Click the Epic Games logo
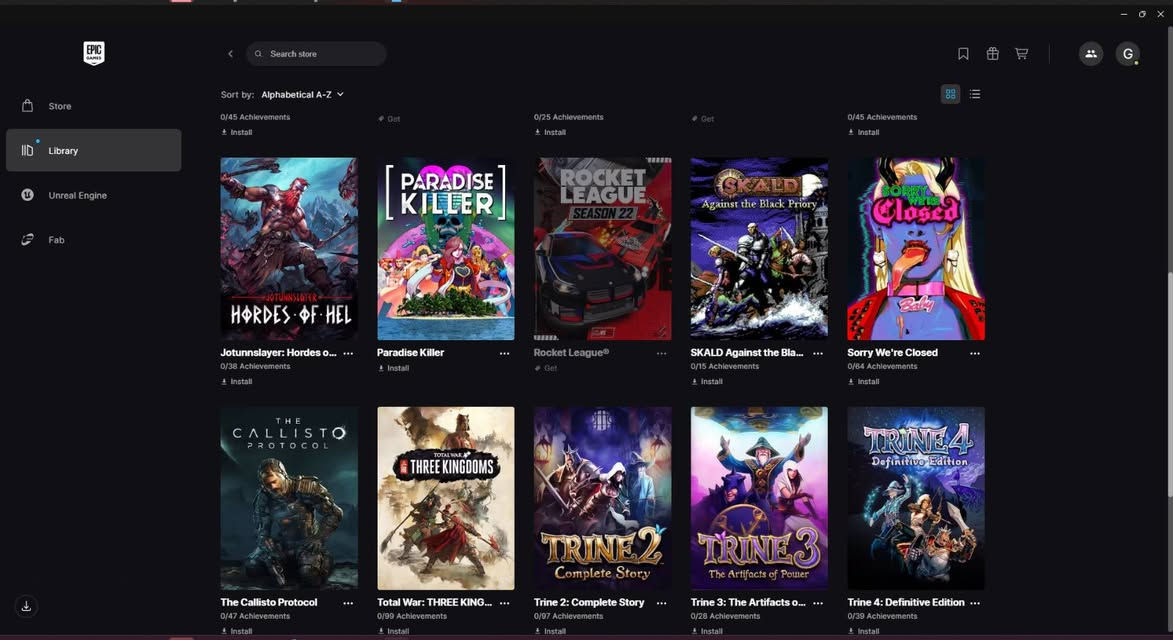1173x640 pixels. tap(94, 53)
